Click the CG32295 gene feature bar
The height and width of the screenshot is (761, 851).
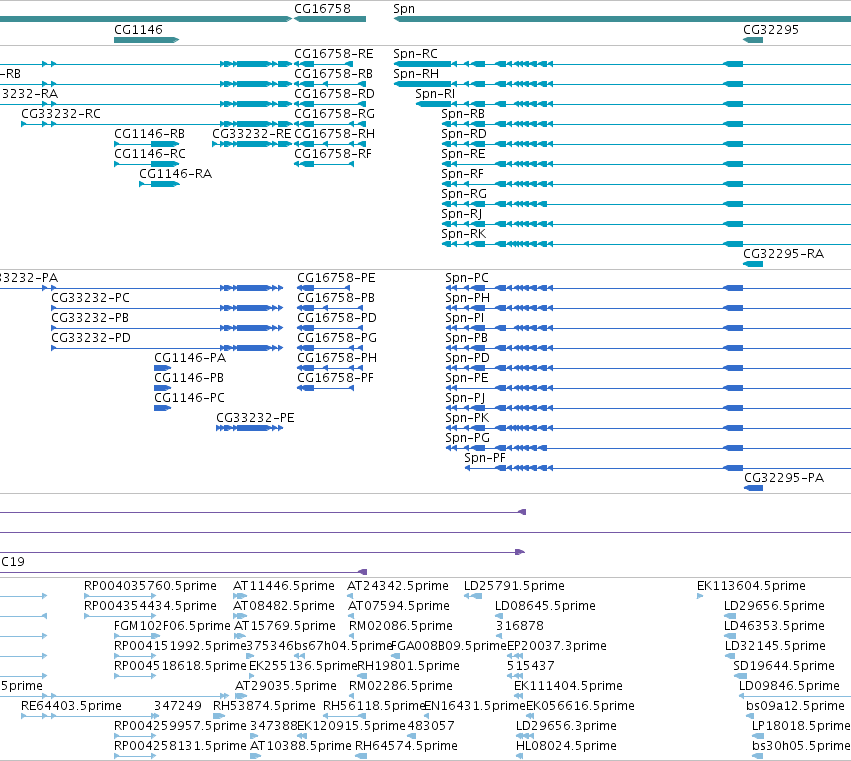point(753,40)
